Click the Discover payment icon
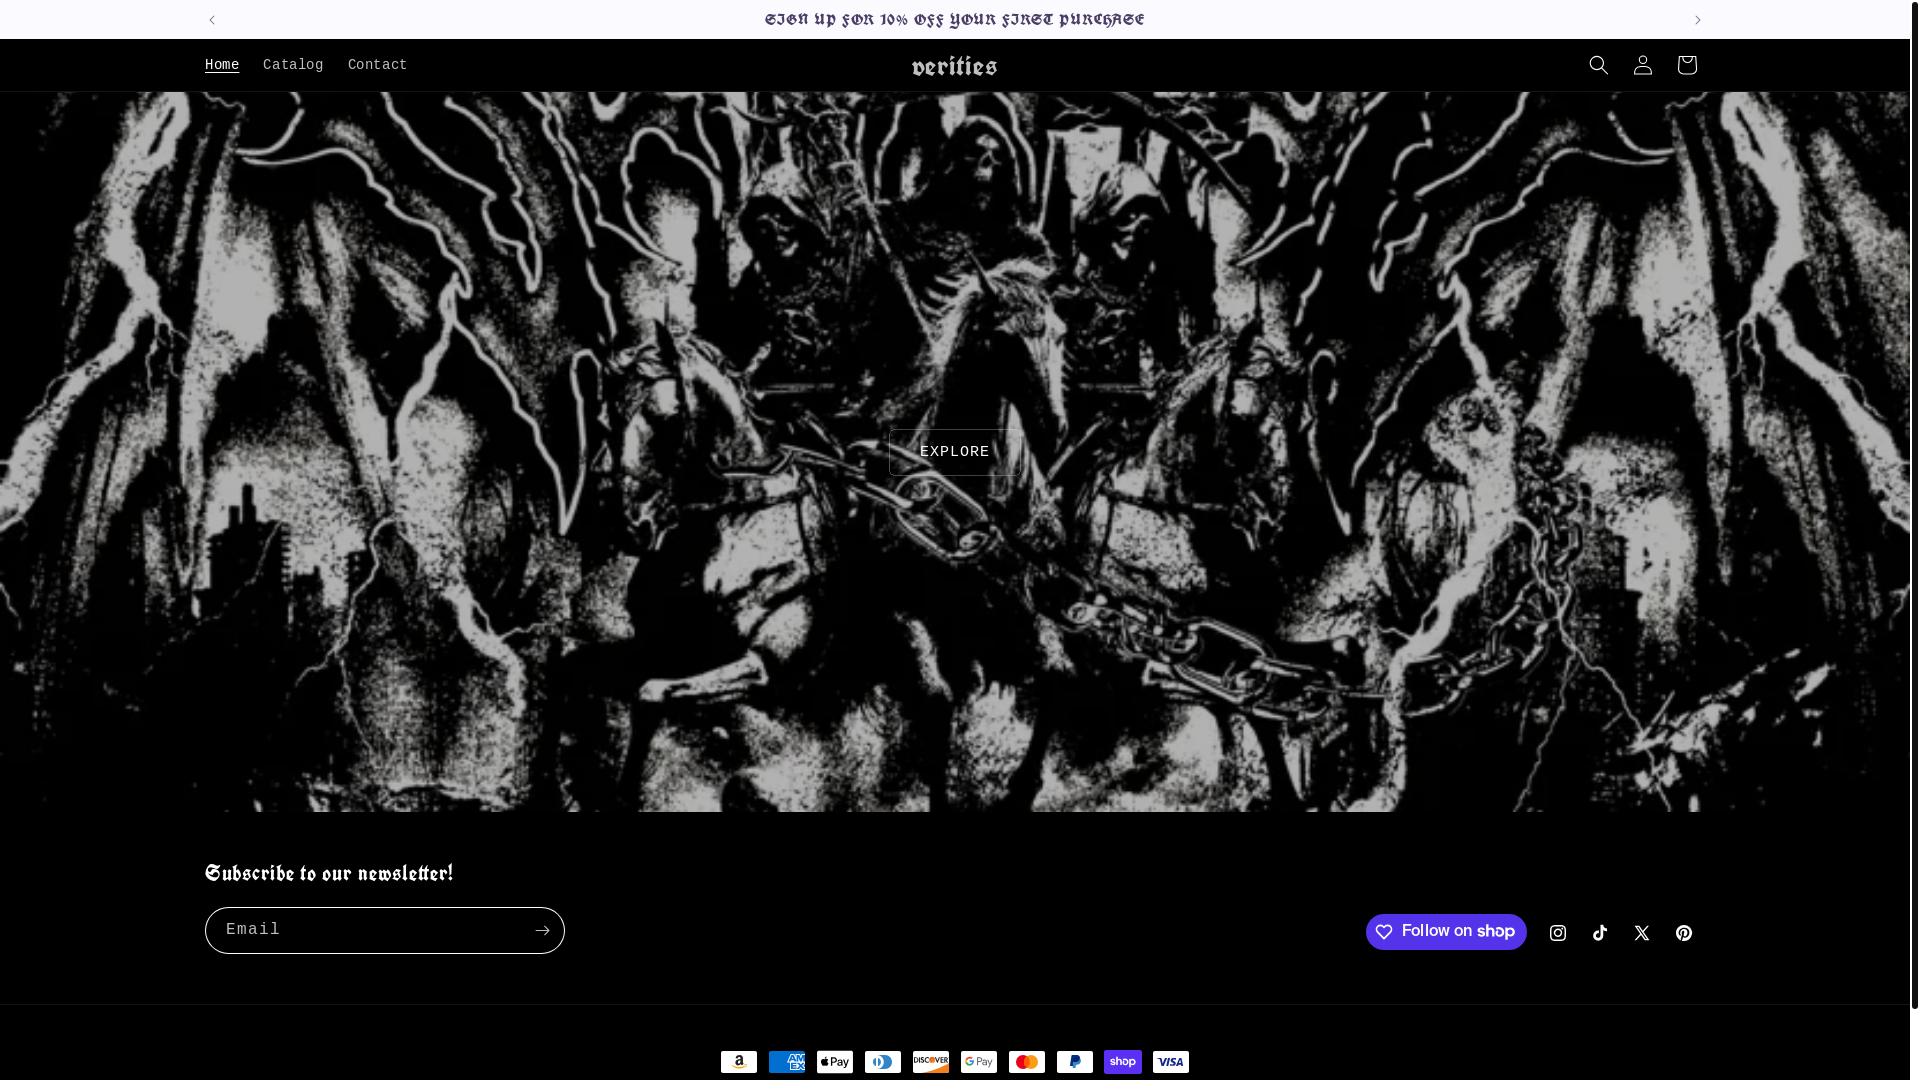 [931, 1062]
